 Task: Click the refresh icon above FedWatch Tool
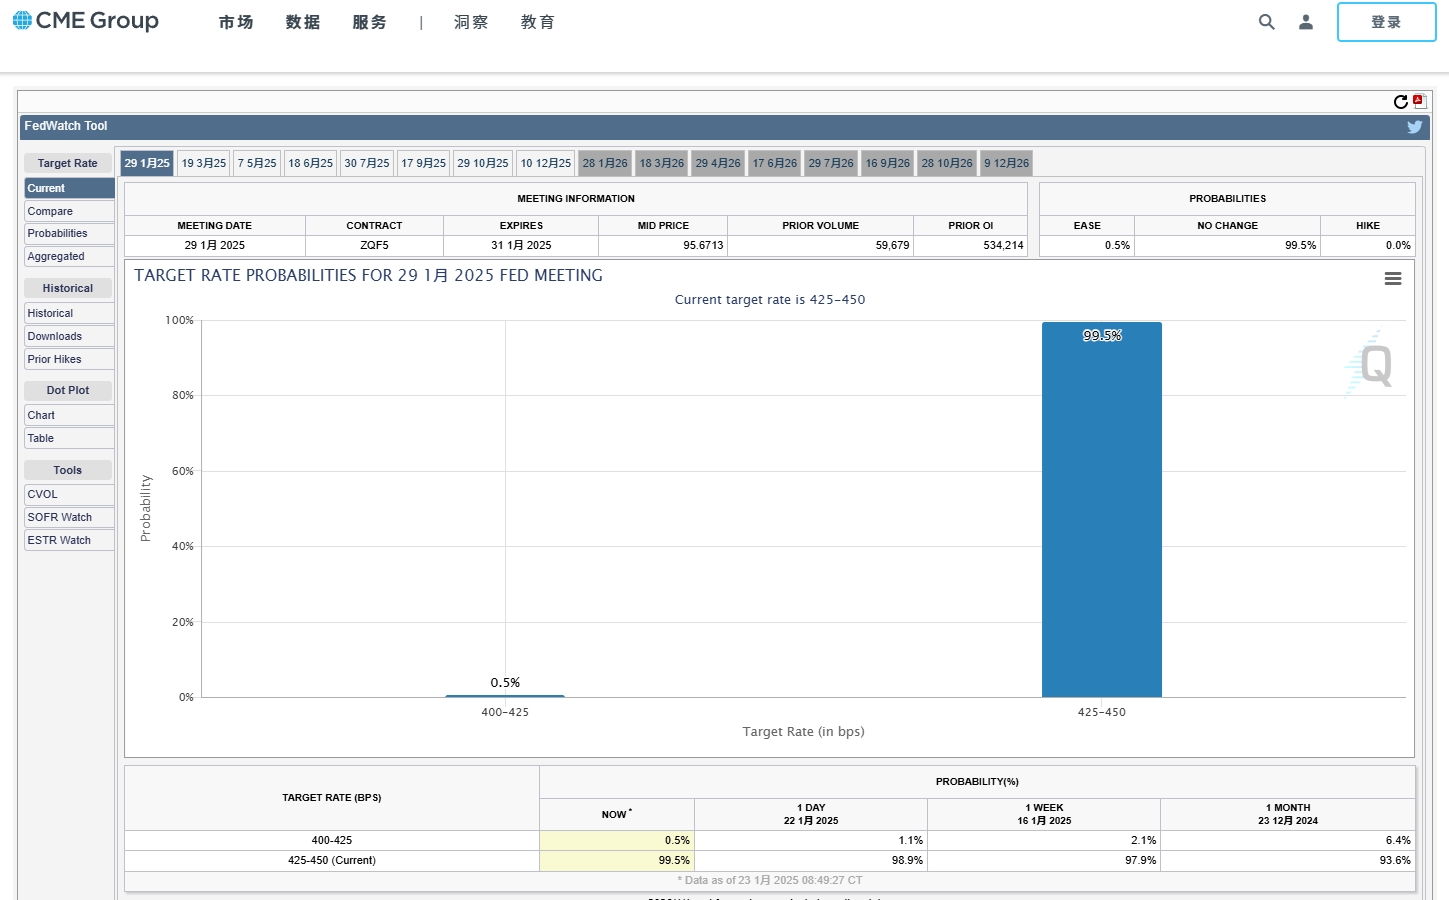(1401, 102)
